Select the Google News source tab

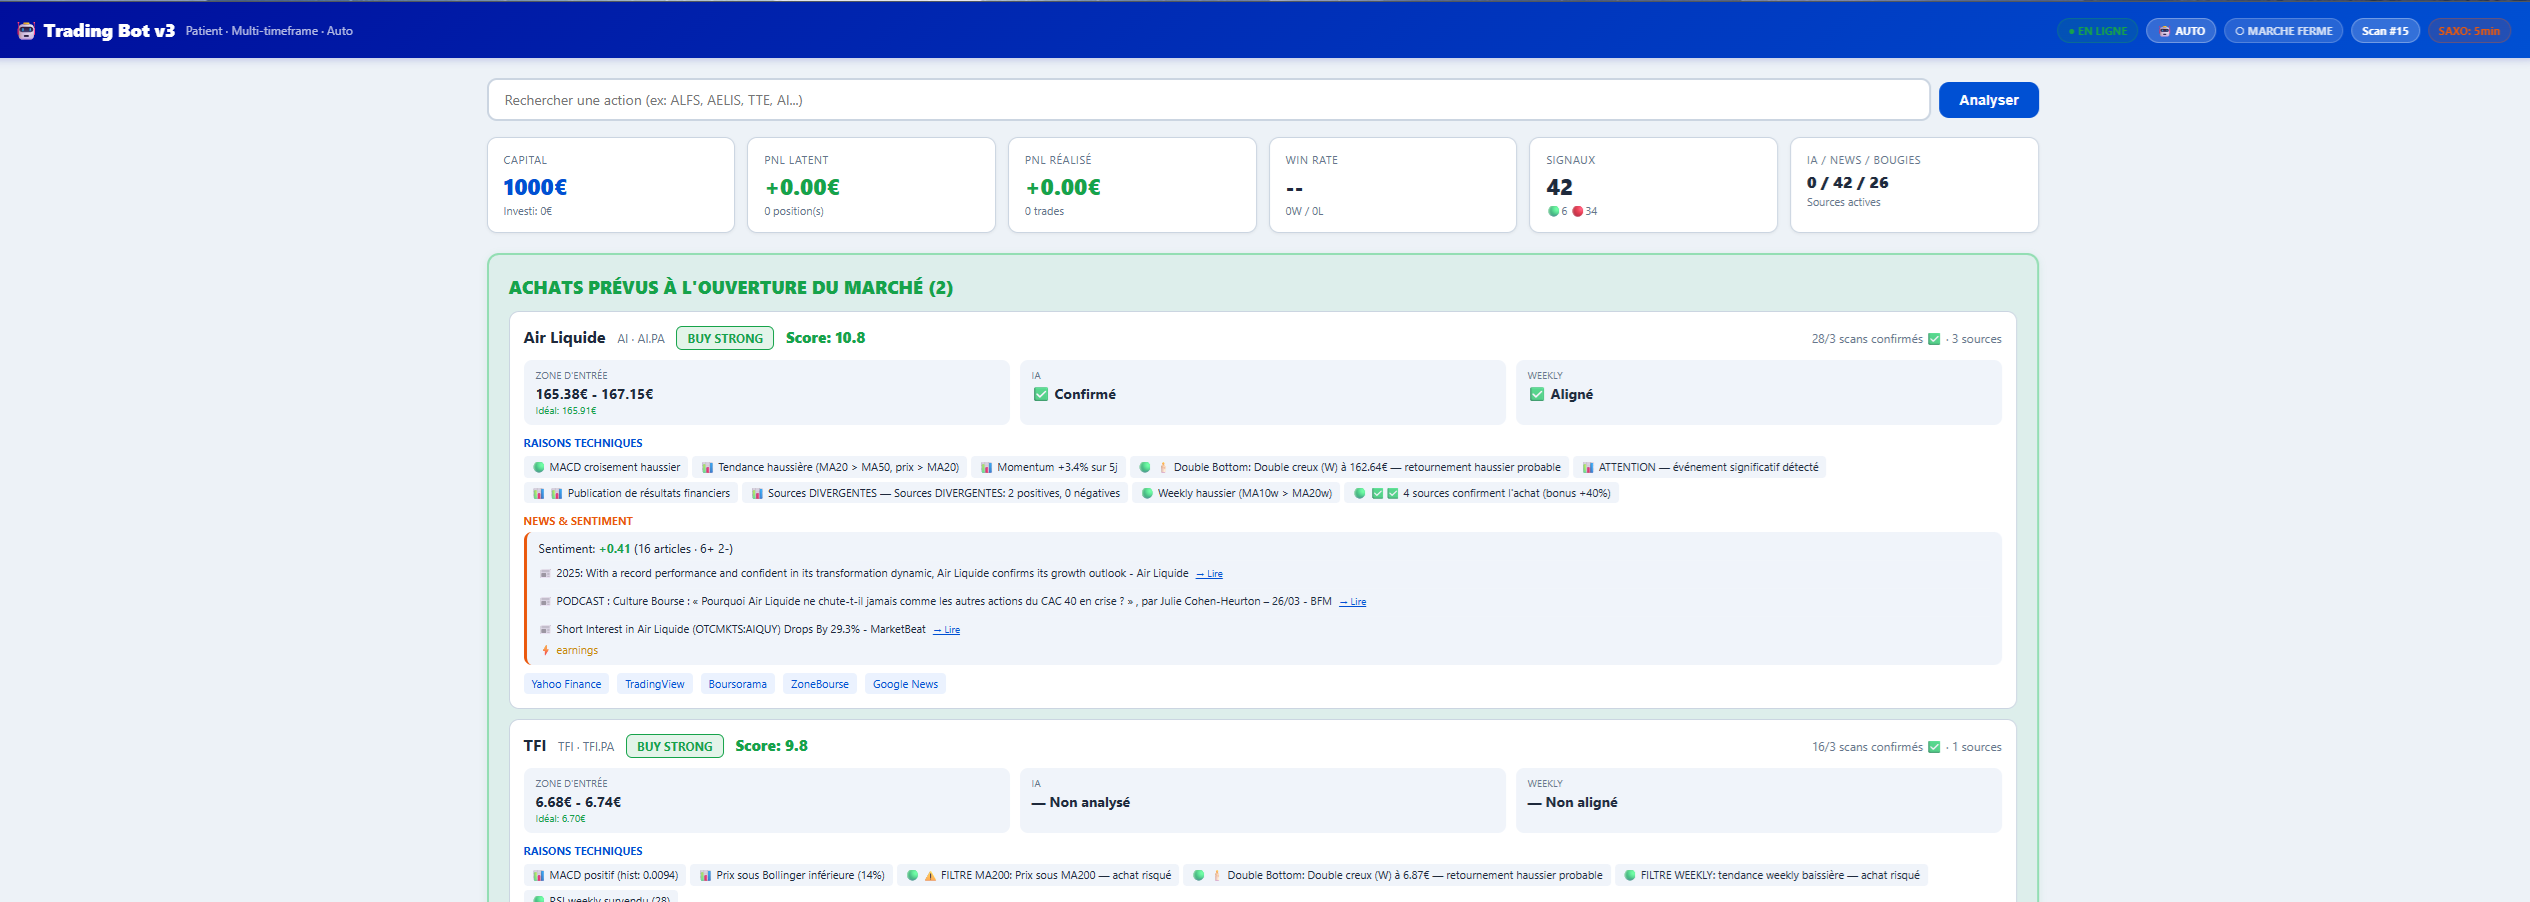(x=904, y=683)
